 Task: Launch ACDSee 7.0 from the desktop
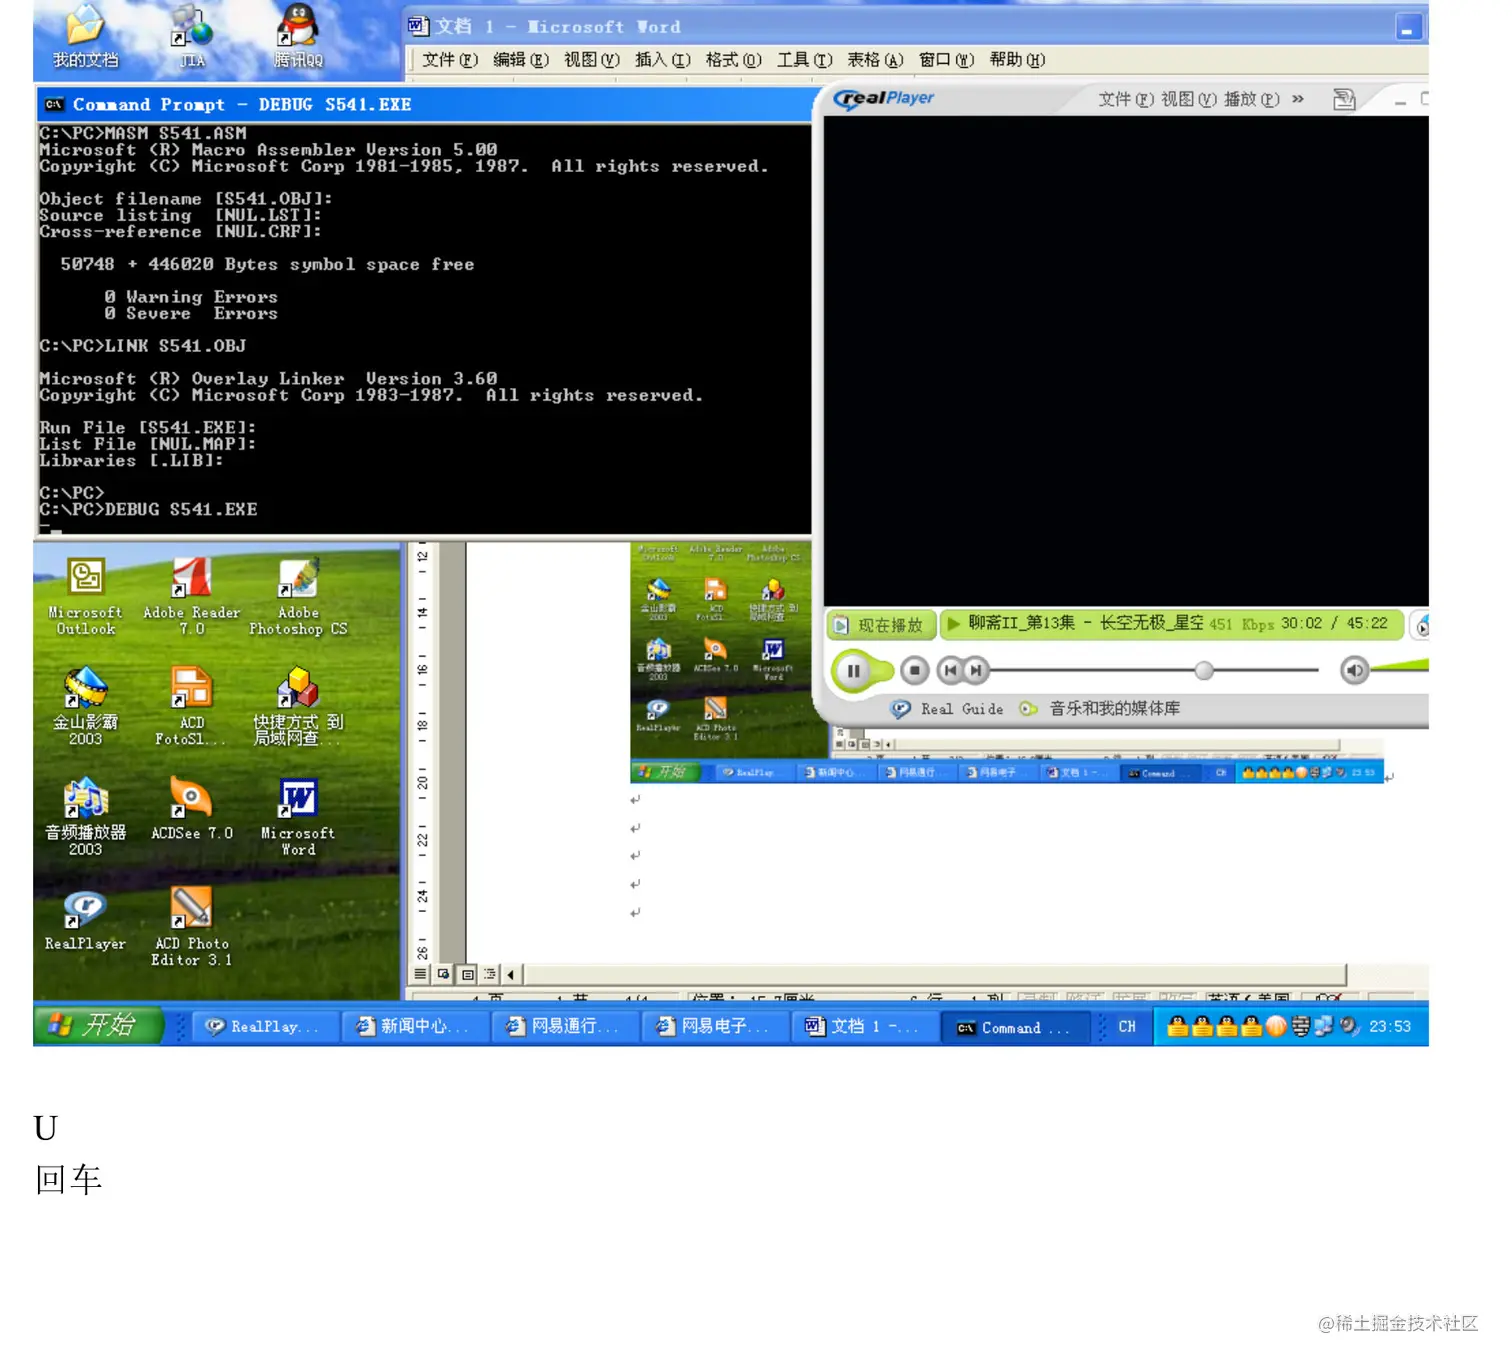(191, 810)
